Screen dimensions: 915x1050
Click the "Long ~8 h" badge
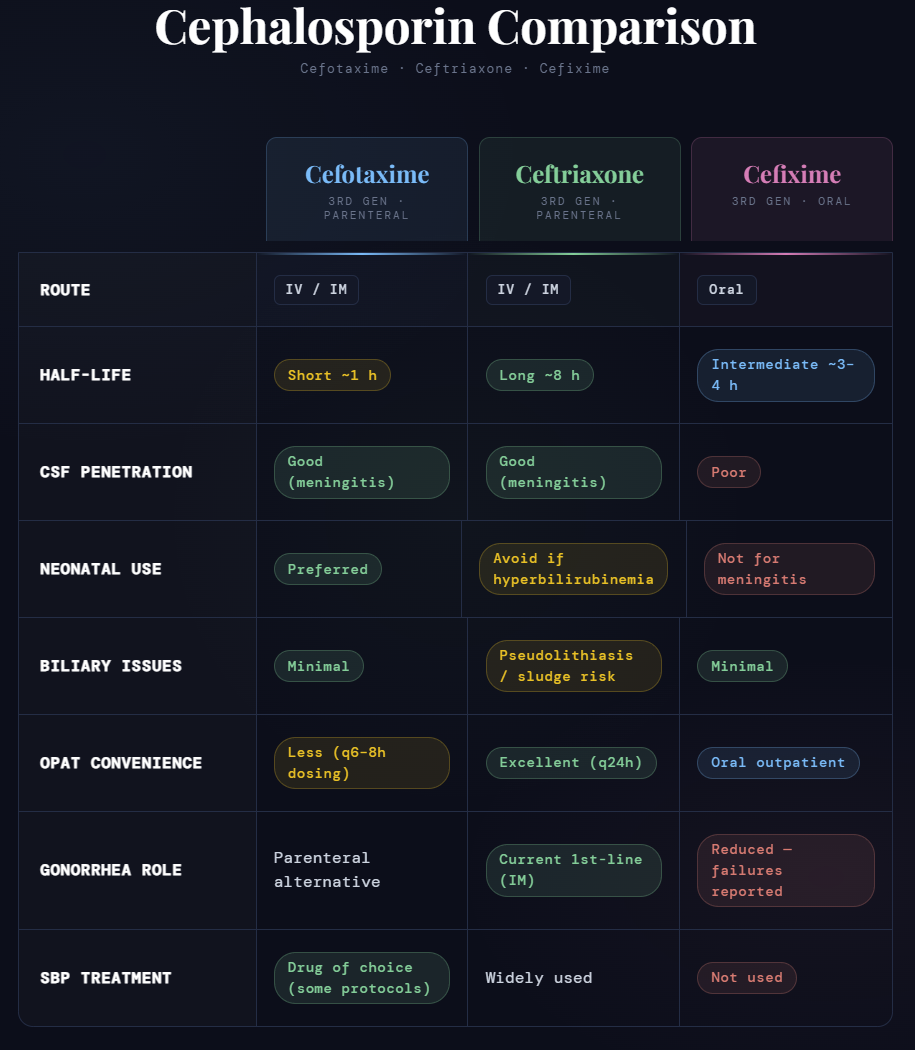tap(539, 375)
